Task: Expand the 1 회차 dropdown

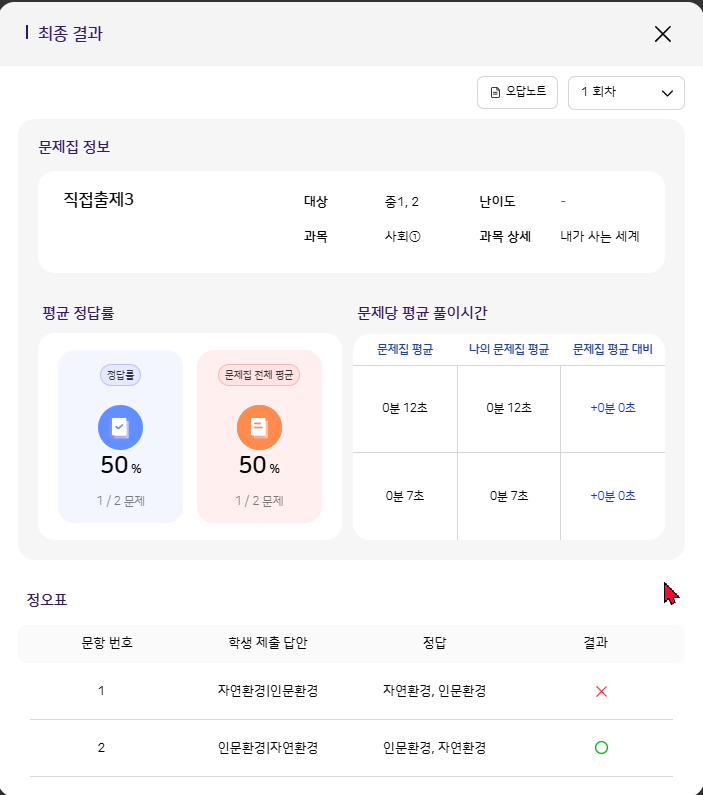Action: click(626, 92)
